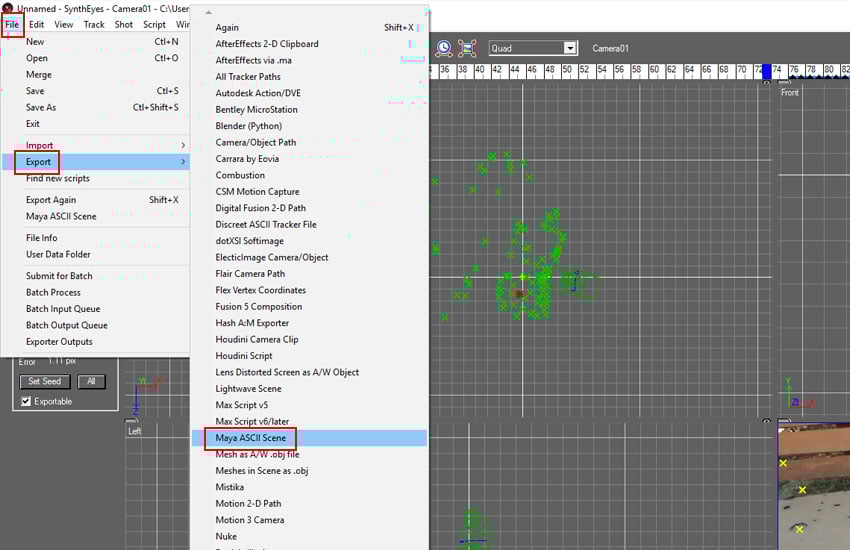The image size is (850, 550).
Task: Choose Again in the export list
Action: [310, 27]
